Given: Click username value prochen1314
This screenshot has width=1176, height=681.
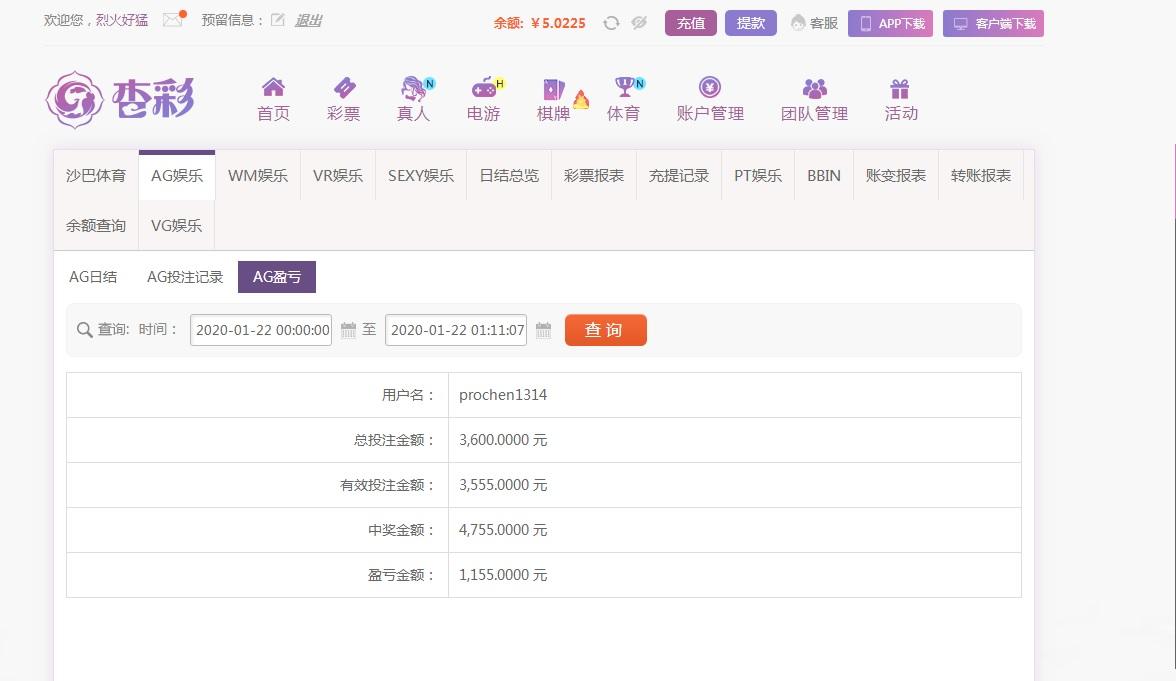Looking at the screenshot, I should click(x=503, y=394).
